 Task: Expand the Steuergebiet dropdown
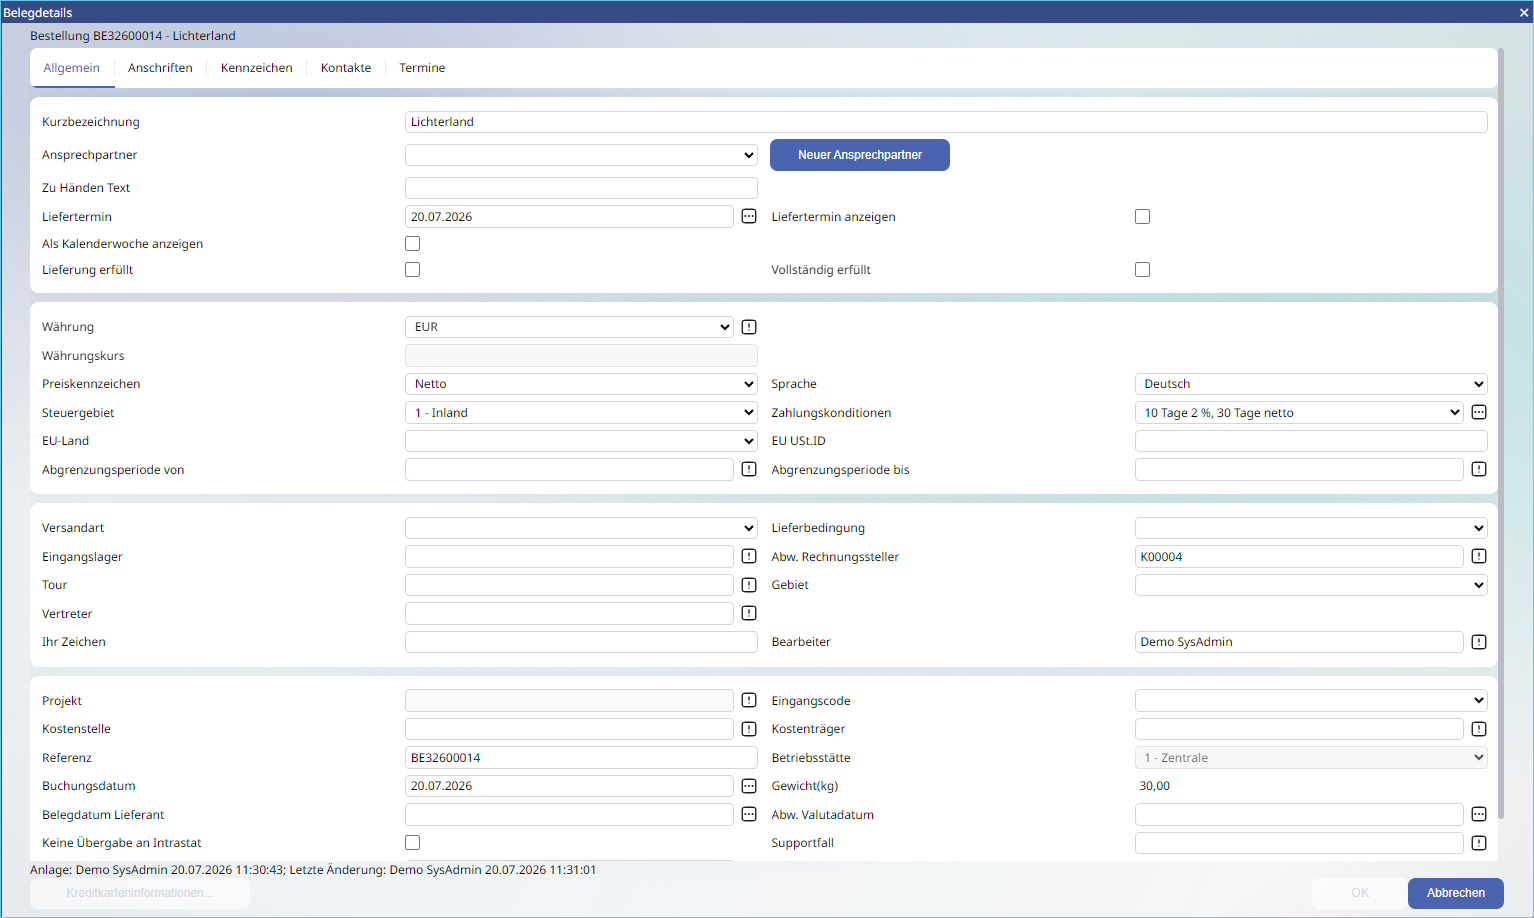[x=581, y=413]
